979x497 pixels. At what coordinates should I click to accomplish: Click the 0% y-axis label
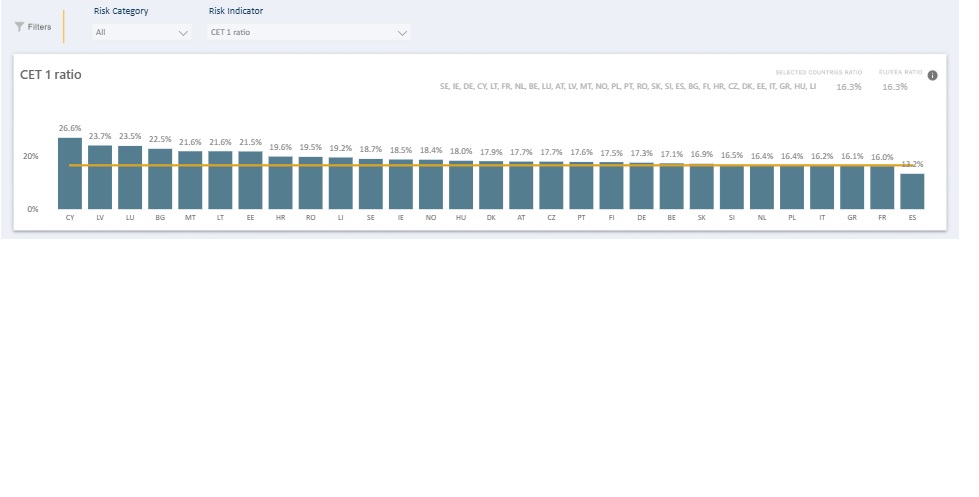pos(32,209)
